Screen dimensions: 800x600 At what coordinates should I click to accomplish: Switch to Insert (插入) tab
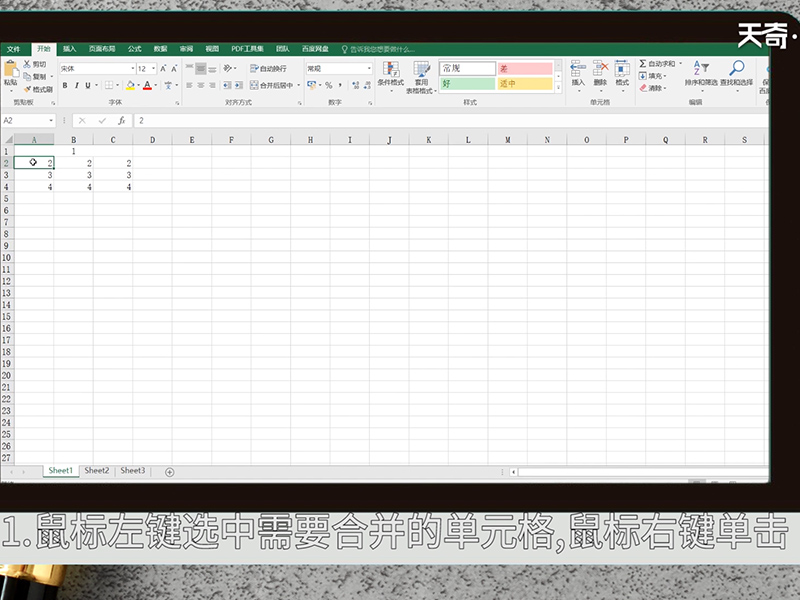click(x=69, y=49)
